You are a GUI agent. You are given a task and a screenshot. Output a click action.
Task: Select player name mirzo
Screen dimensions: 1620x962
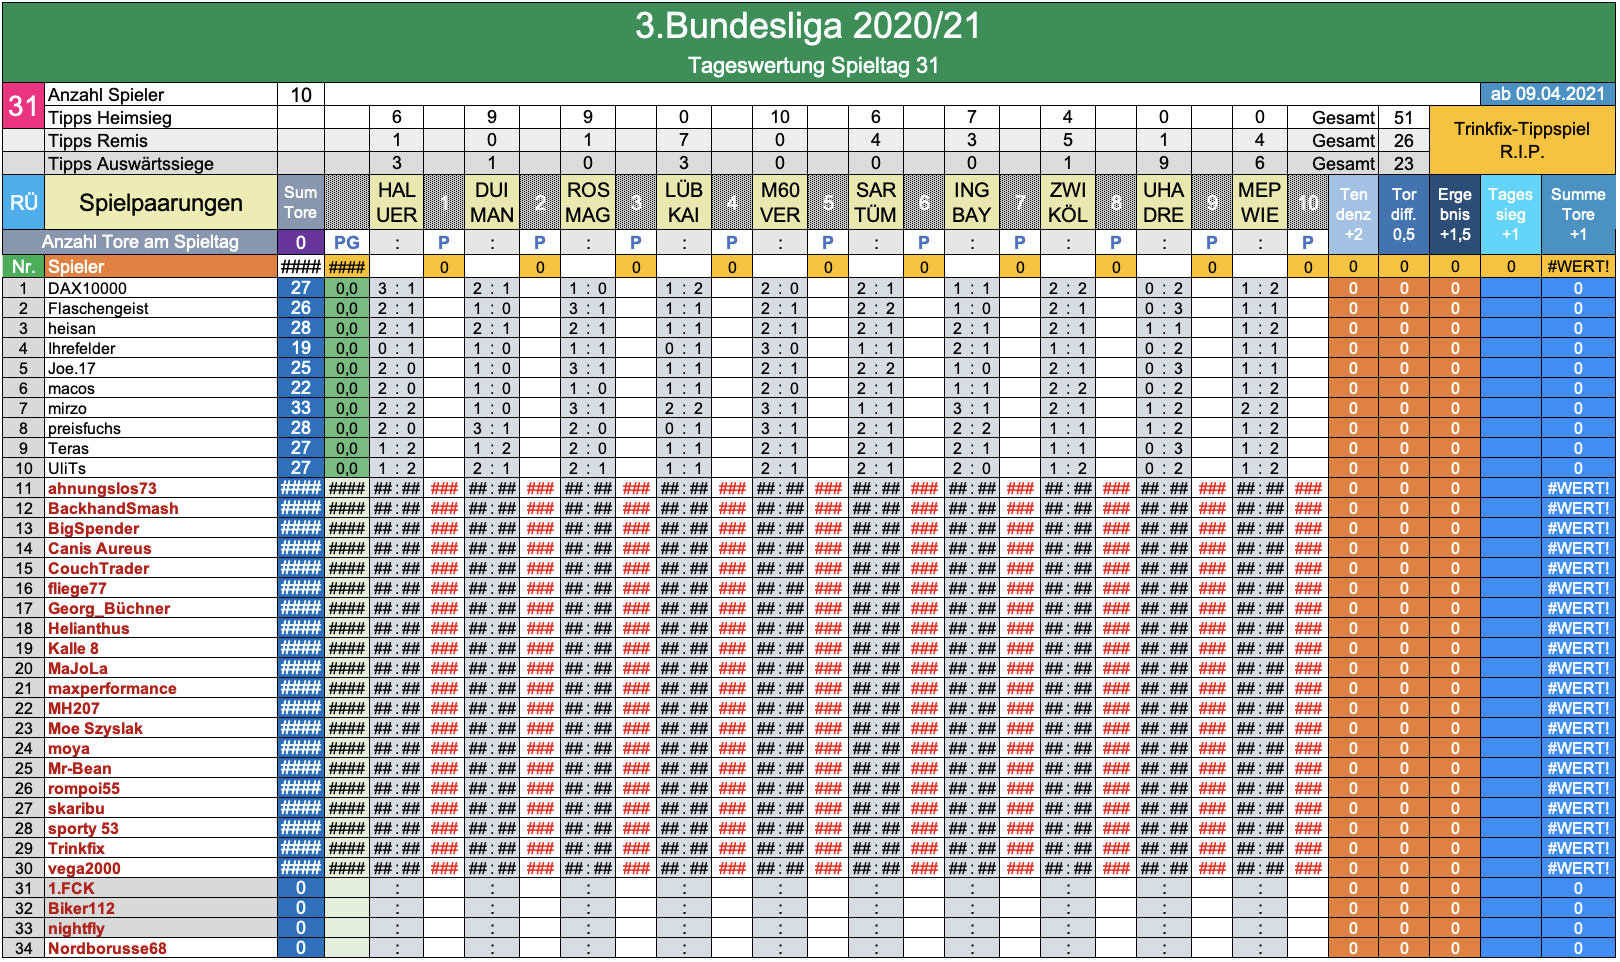(x=67, y=408)
